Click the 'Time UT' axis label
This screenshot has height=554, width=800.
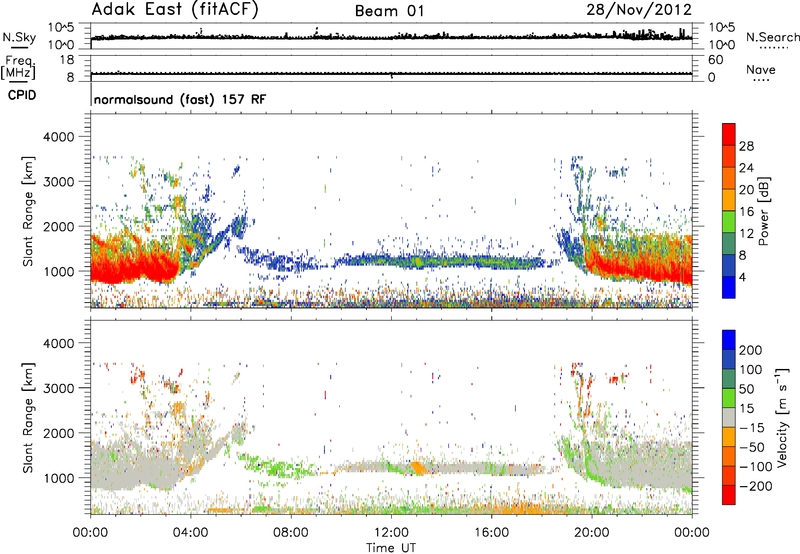tap(391, 548)
